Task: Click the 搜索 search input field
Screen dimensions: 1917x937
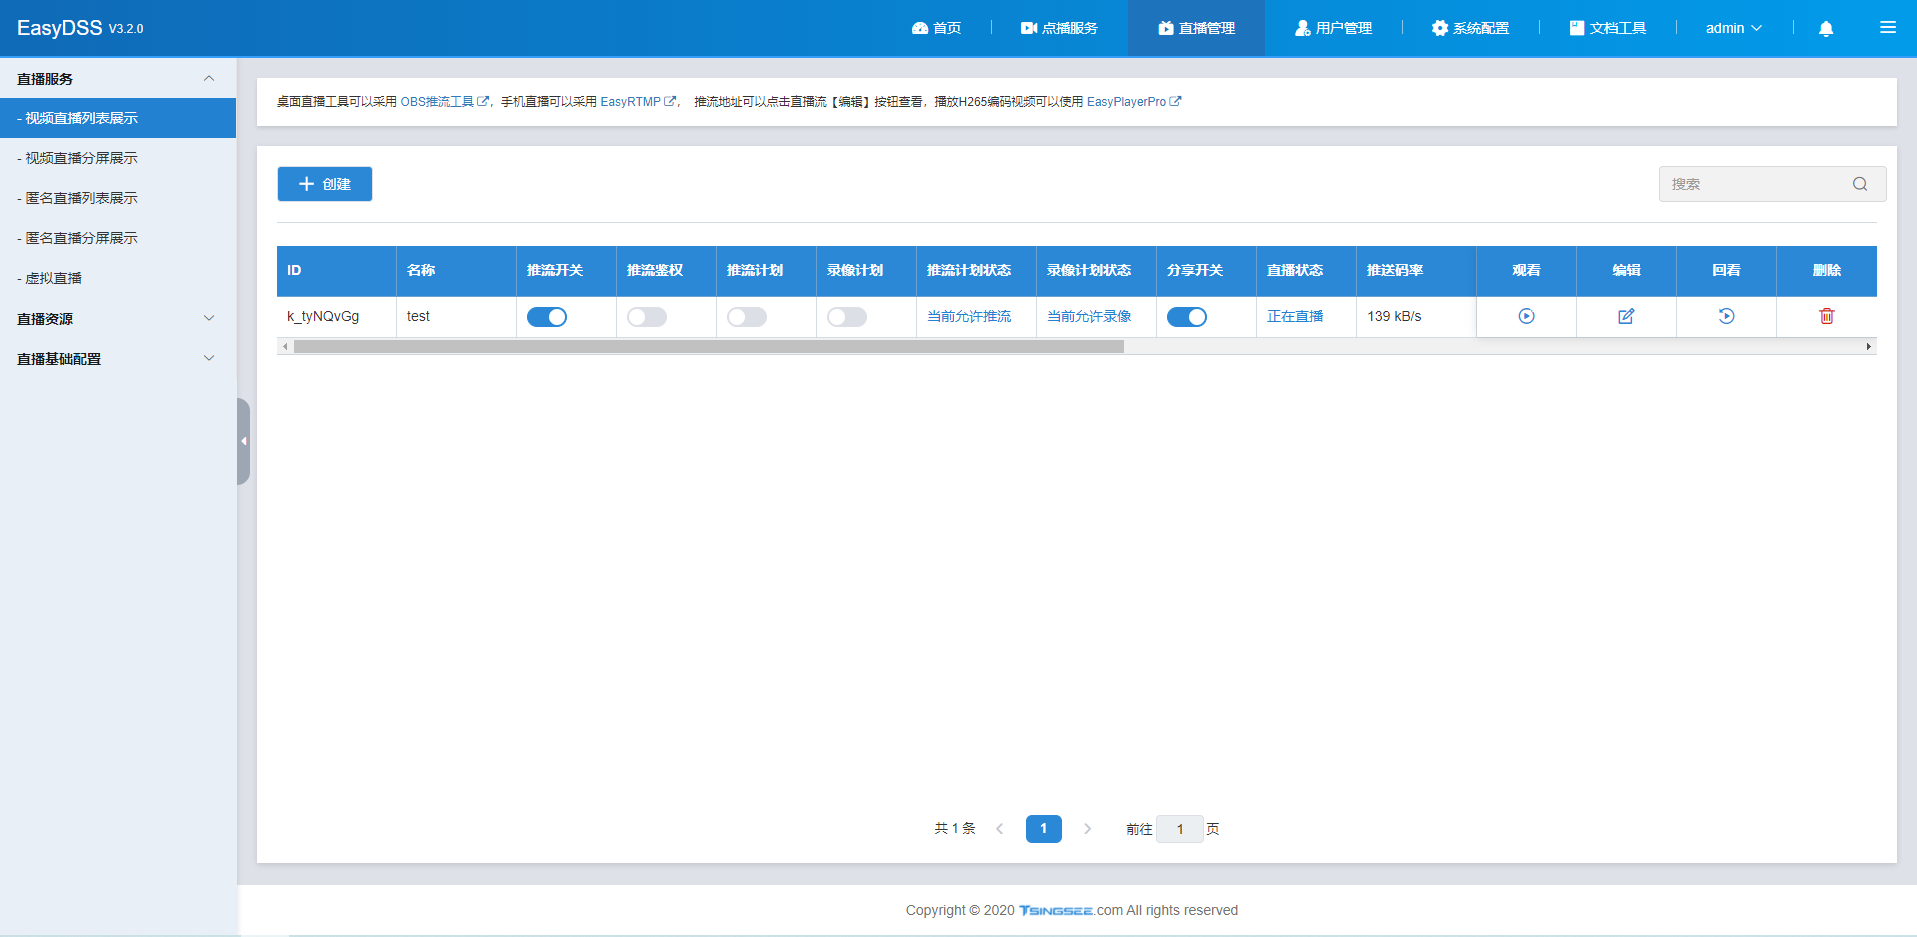Action: pyautogui.click(x=1772, y=184)
